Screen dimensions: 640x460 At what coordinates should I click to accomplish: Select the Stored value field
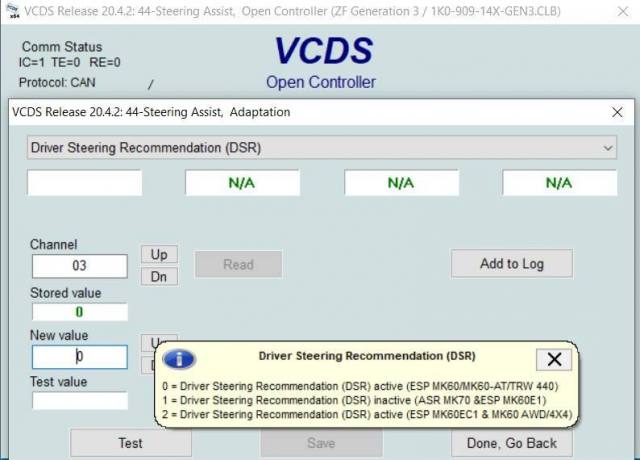point(79,312)
